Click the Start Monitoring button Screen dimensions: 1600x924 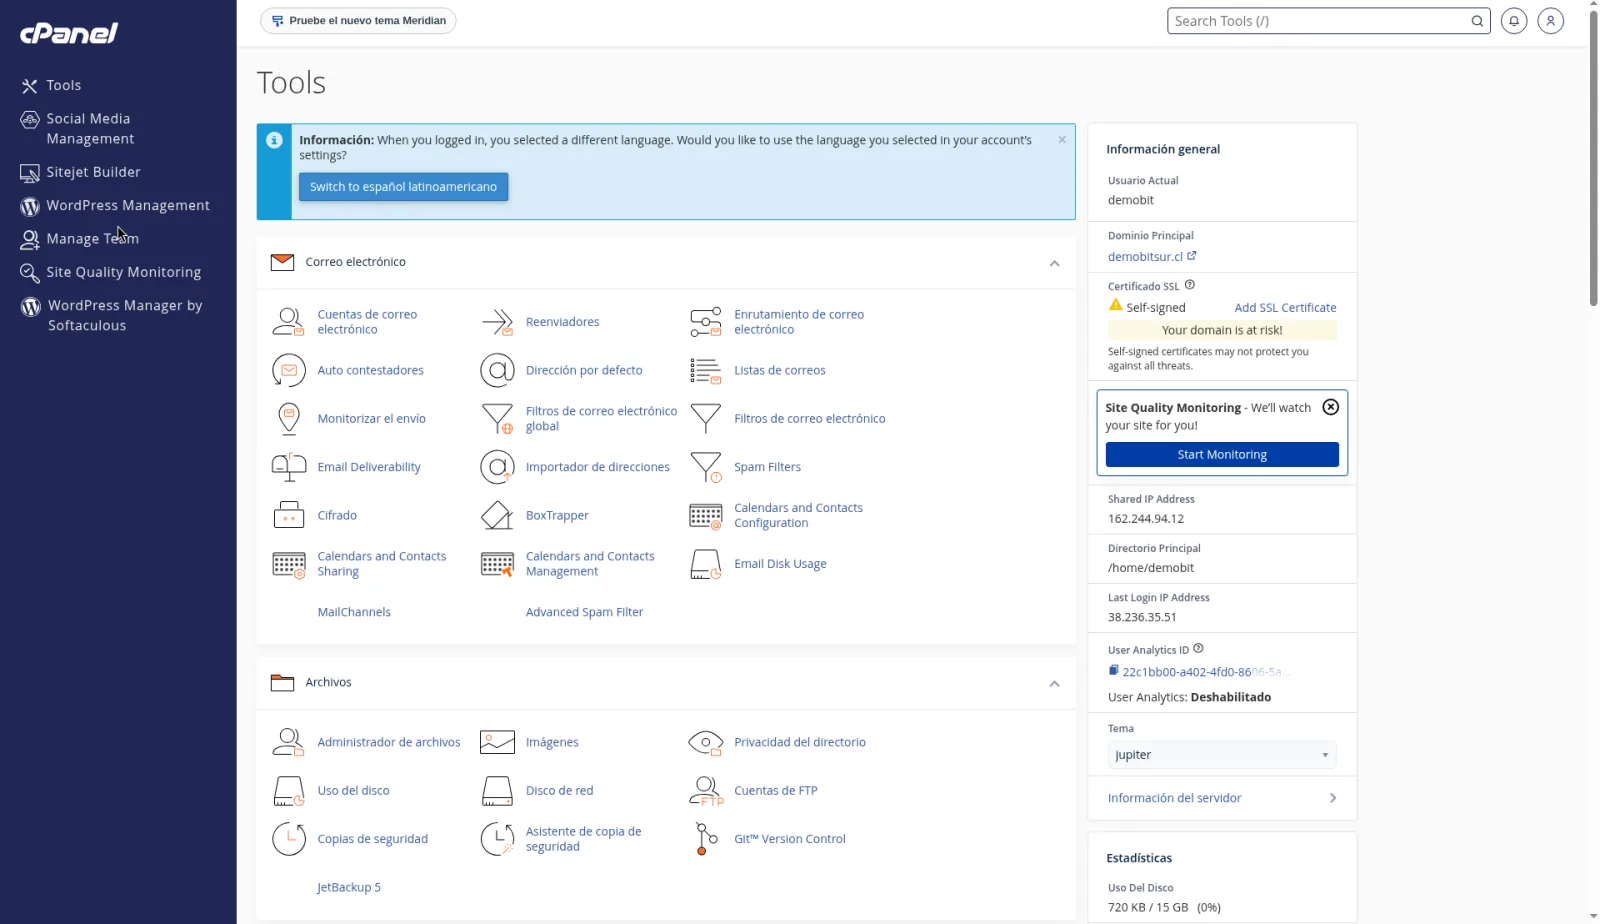[1222, 455]
